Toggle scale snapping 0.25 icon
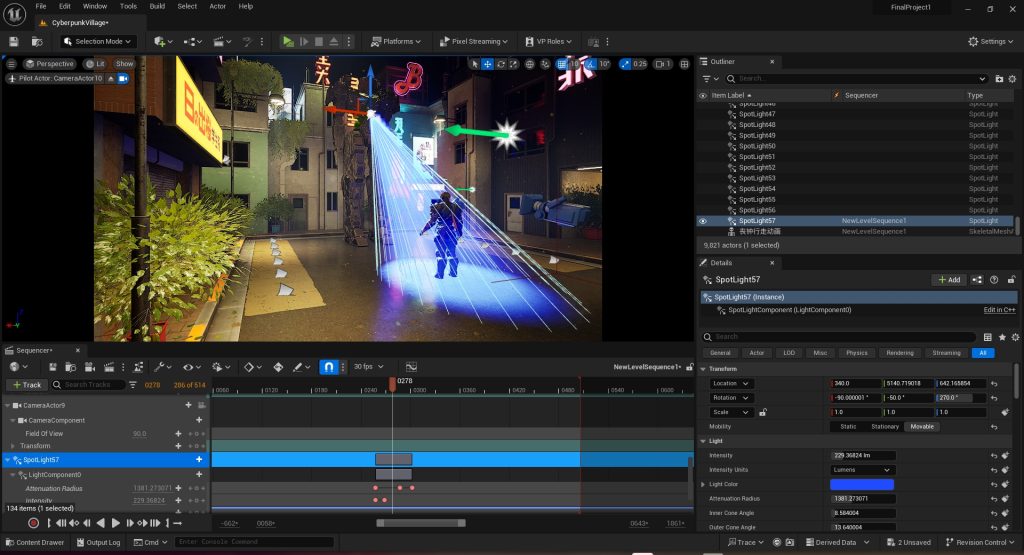Screen dimensions: 1024x555 pos(625,64)
